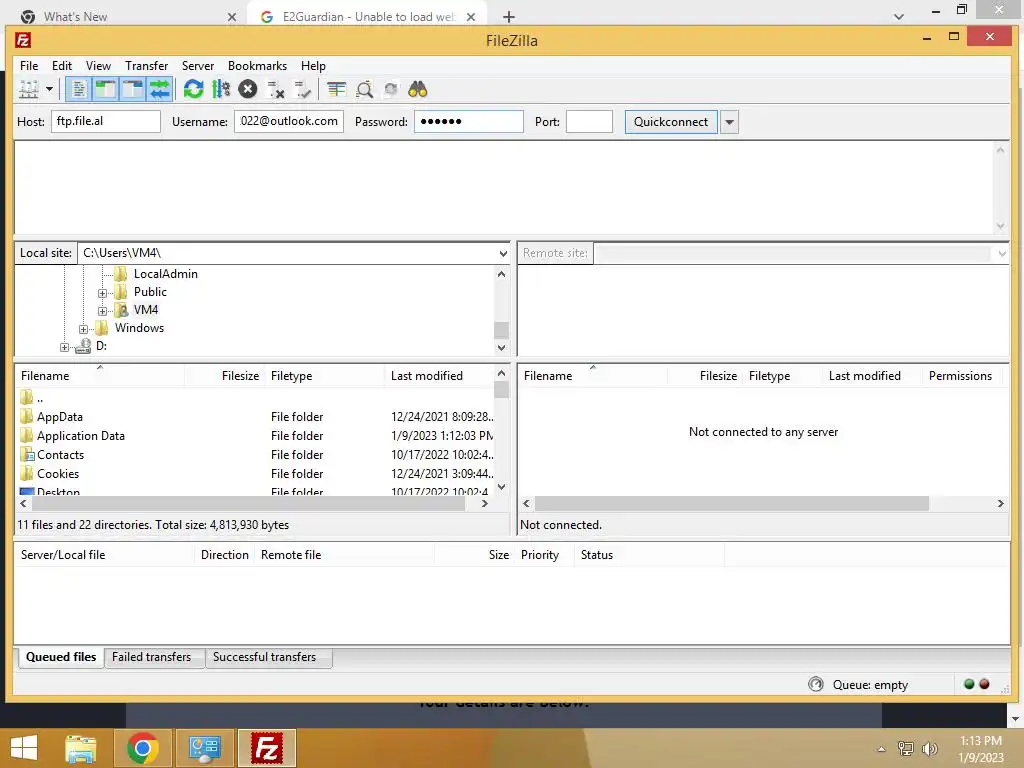
Task: Switch to the Queued files tab
Action: click(61, 657)
